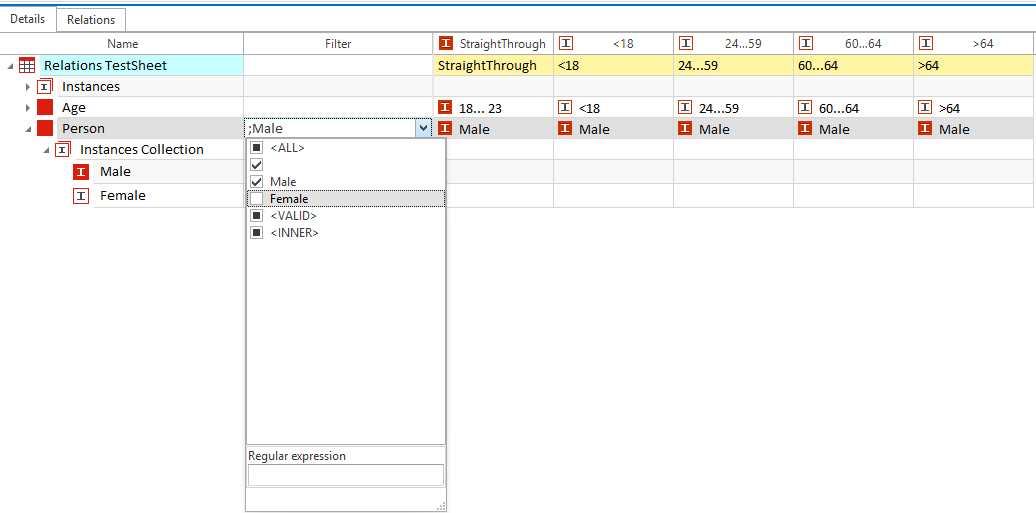Click the Regular expression input field

pos(345,475)
